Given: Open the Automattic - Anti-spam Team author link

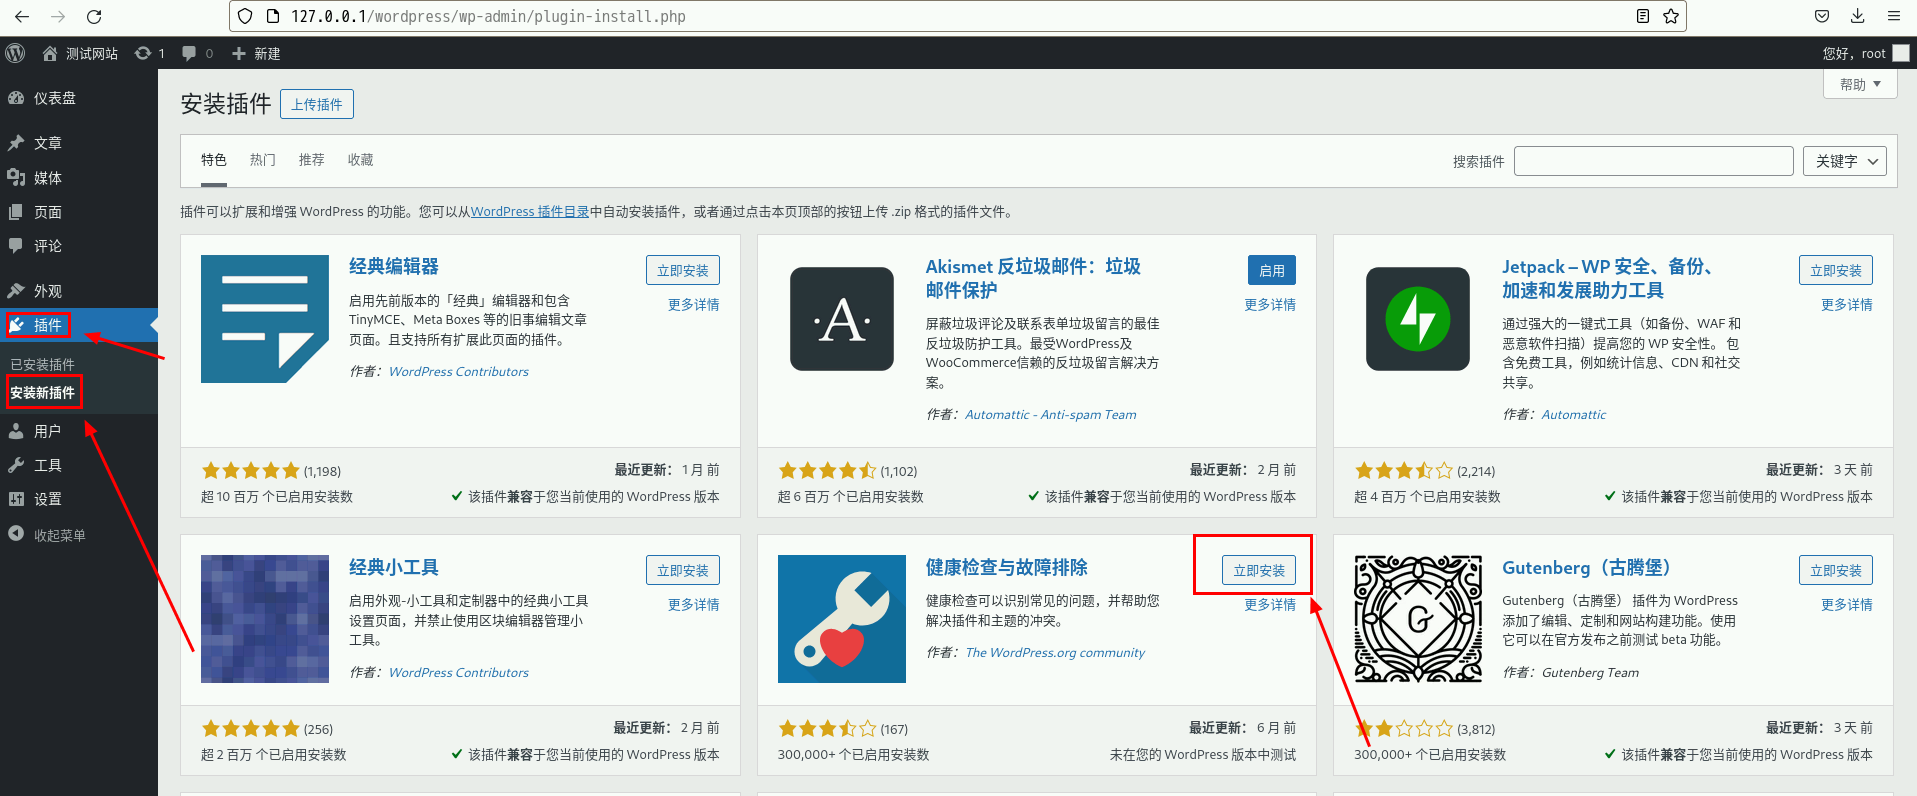Looking at the screenshot, I should pyautogui.click(x=1051, y=415).
